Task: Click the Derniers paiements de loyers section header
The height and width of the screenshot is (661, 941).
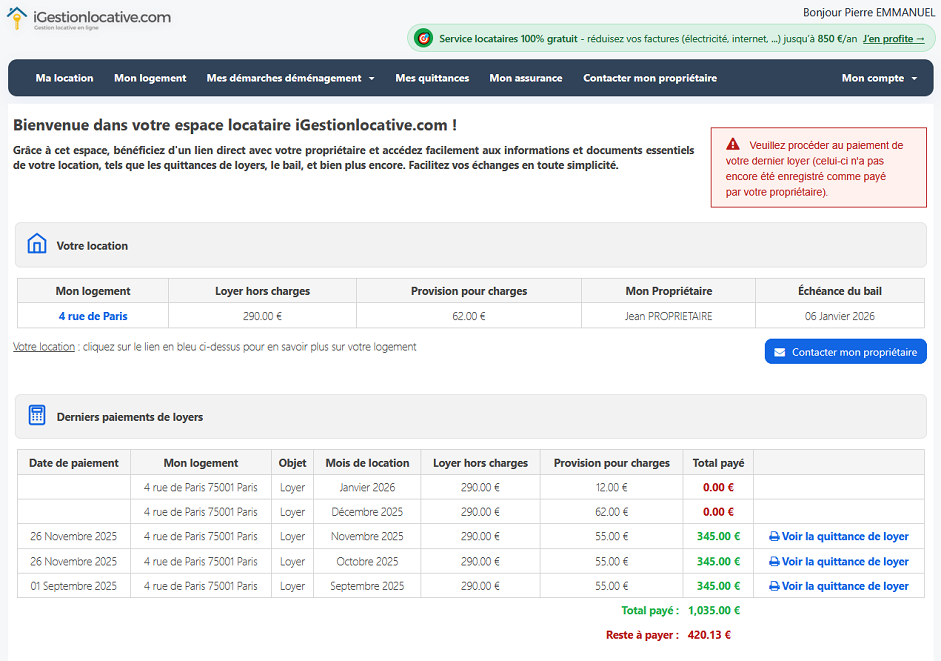Action: click(x=470, y=416)
